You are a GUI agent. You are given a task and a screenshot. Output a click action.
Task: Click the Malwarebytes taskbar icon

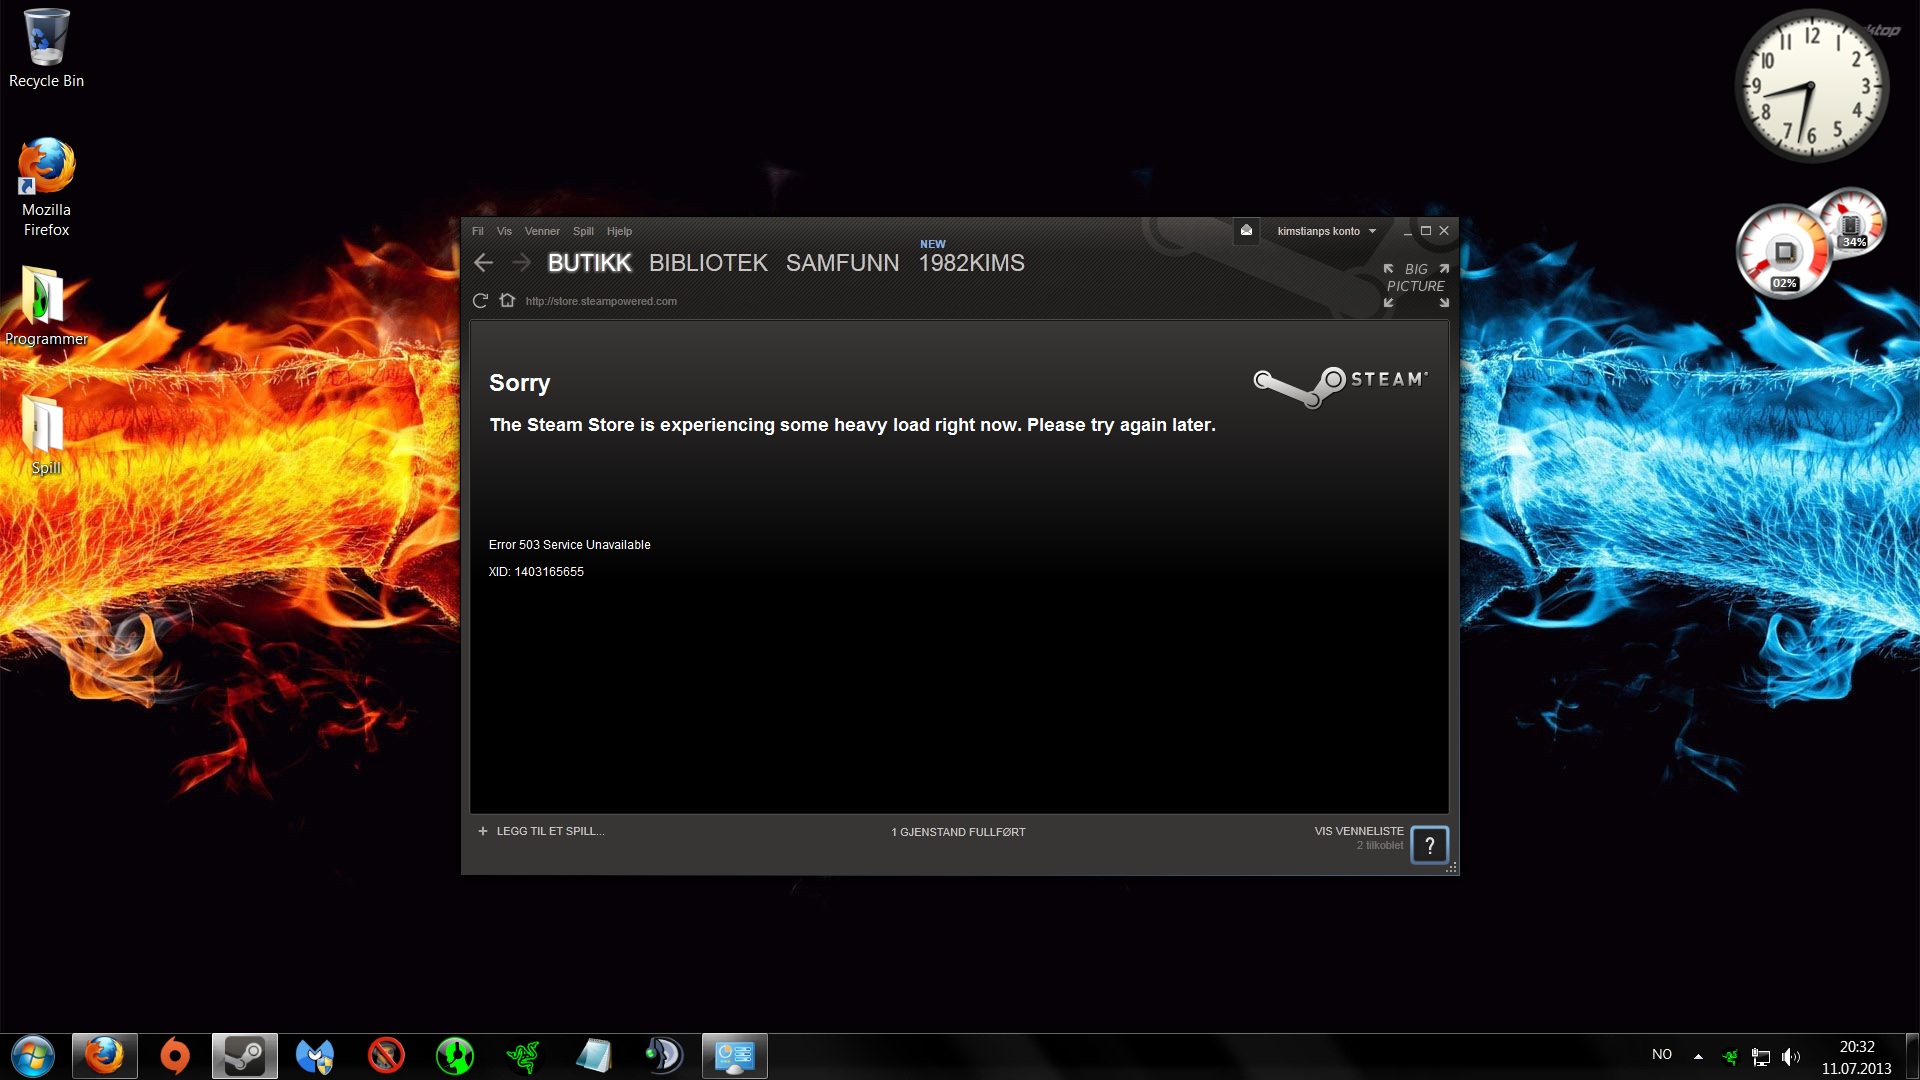[x=315, y=1056]
